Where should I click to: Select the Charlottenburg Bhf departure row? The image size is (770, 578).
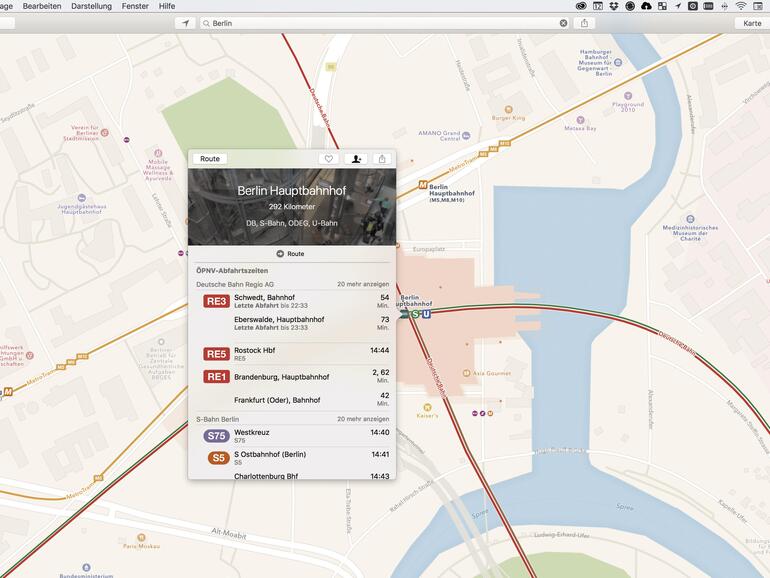coord(293,475)
